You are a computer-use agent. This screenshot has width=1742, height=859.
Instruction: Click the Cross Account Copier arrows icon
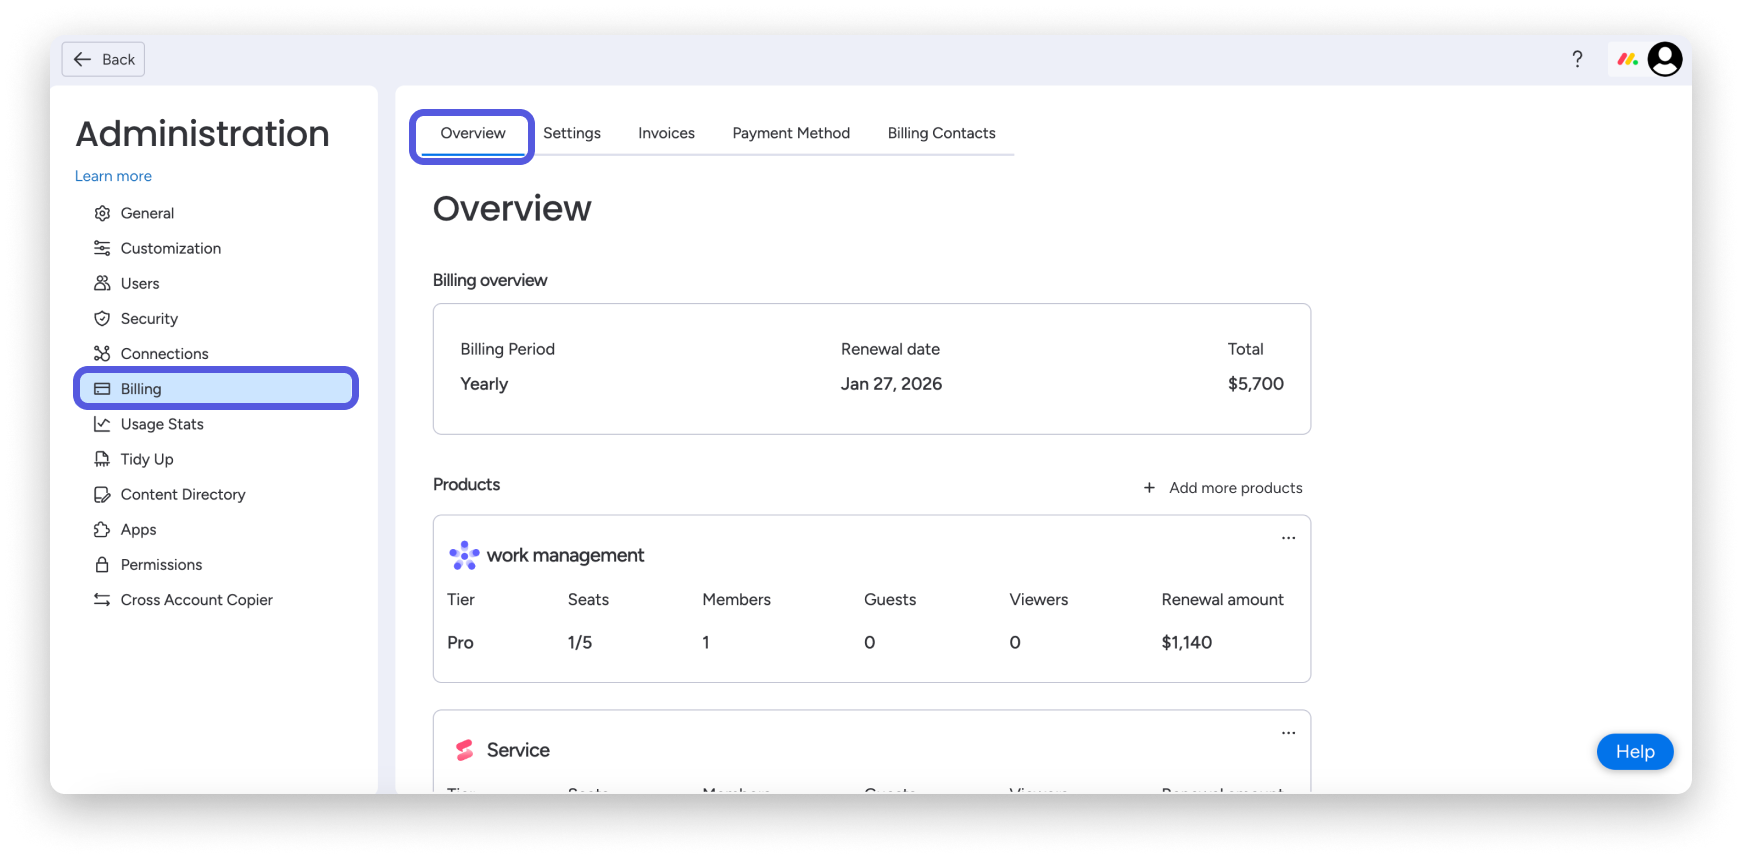click(x=102, y=600)
